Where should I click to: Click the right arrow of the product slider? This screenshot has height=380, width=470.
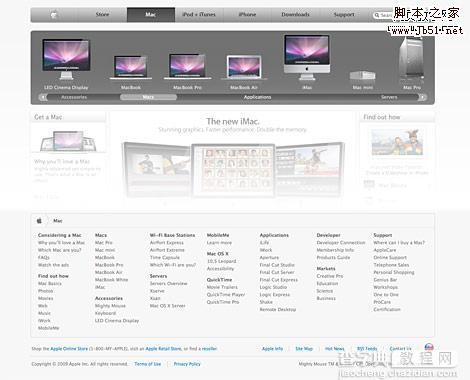(422, 97)
